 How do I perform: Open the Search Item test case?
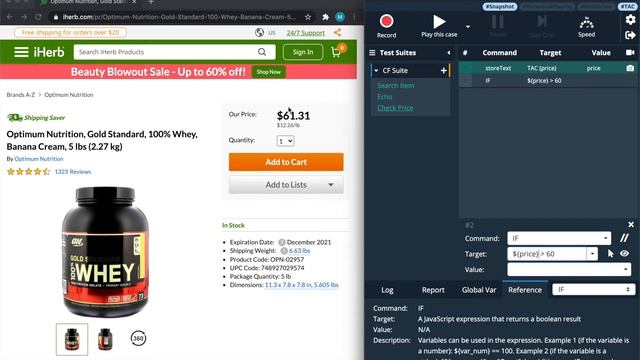(396, 86)
